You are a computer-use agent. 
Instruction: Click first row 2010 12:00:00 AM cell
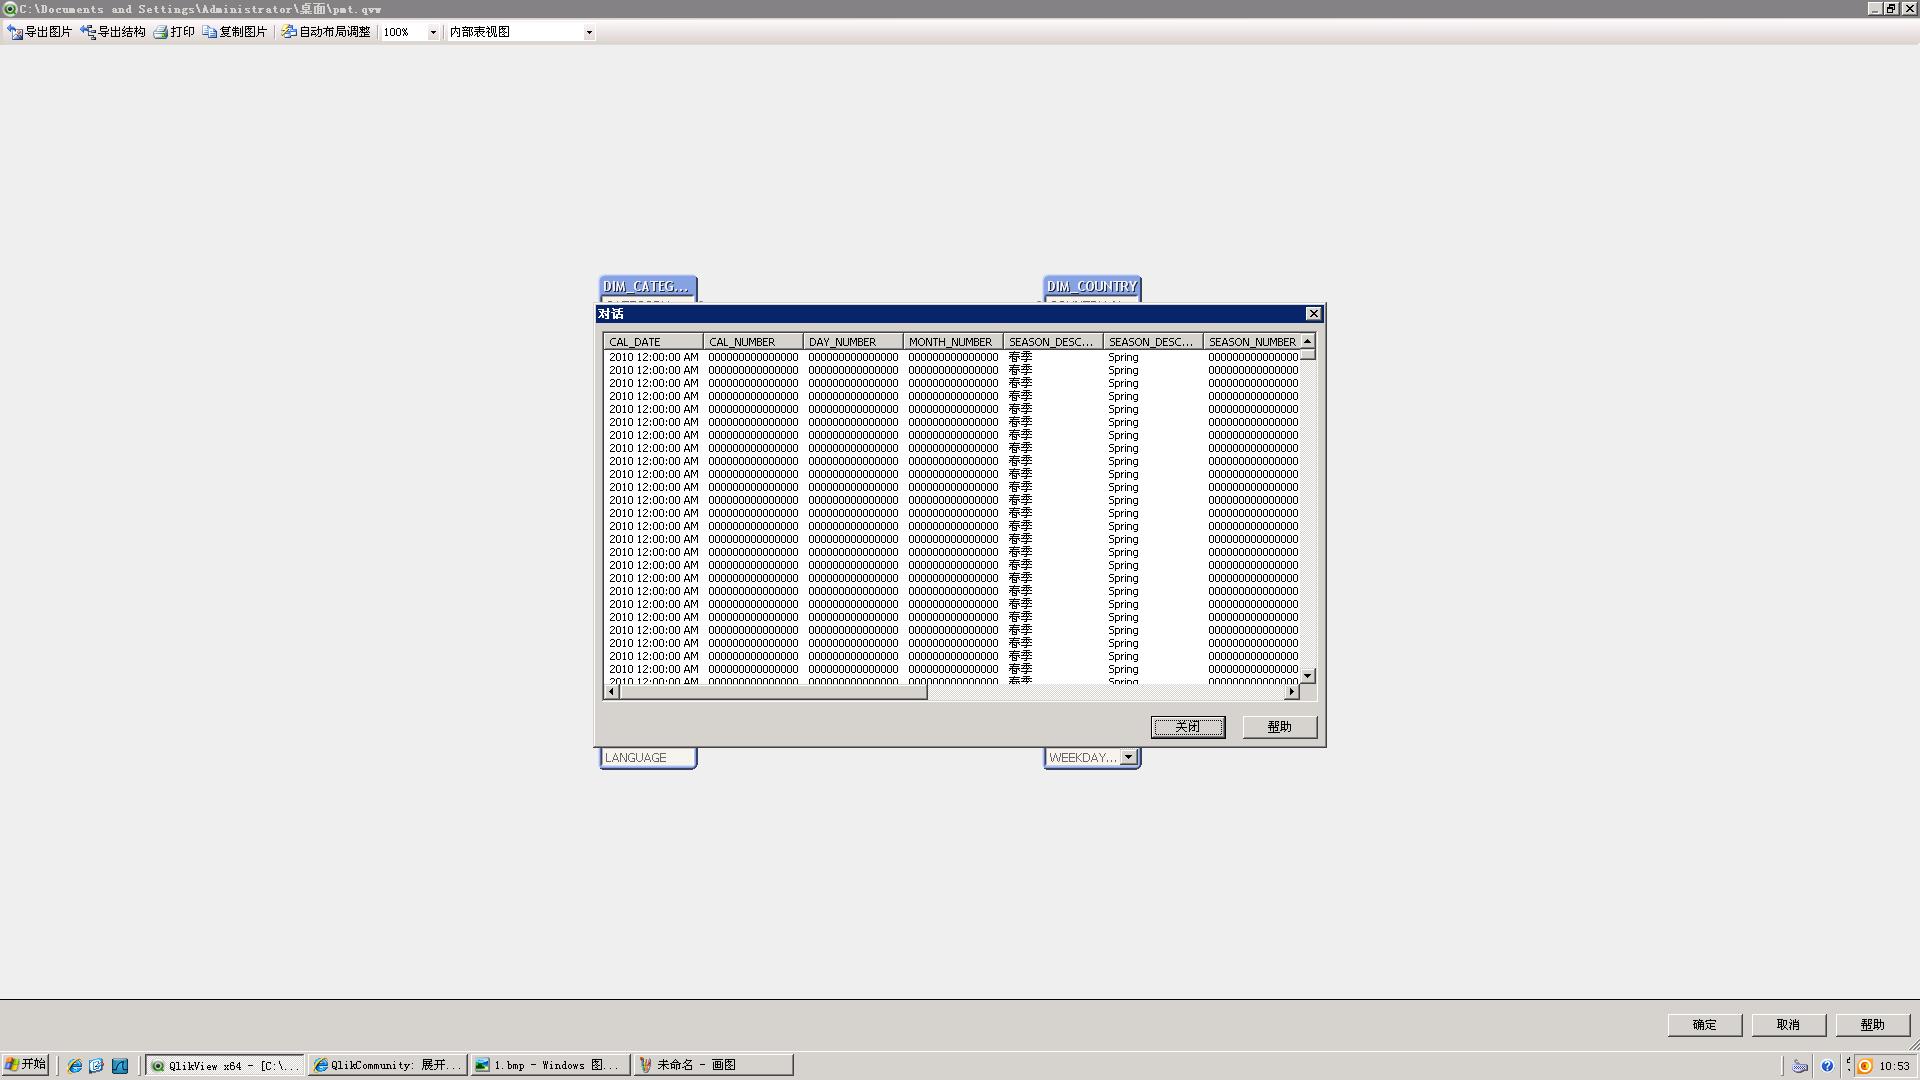653,357
